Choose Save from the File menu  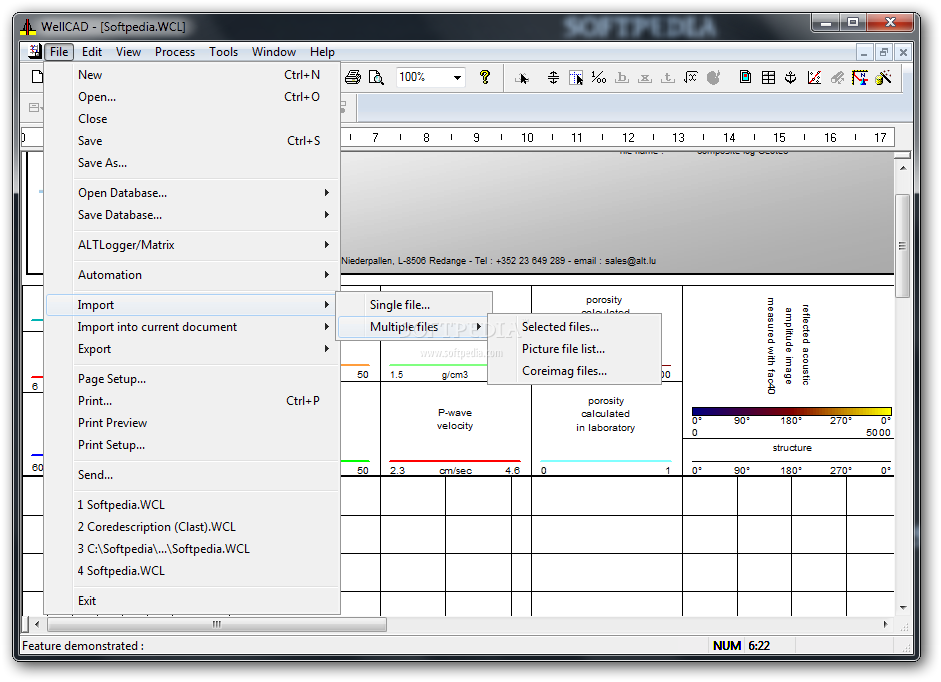coord(193,141)
